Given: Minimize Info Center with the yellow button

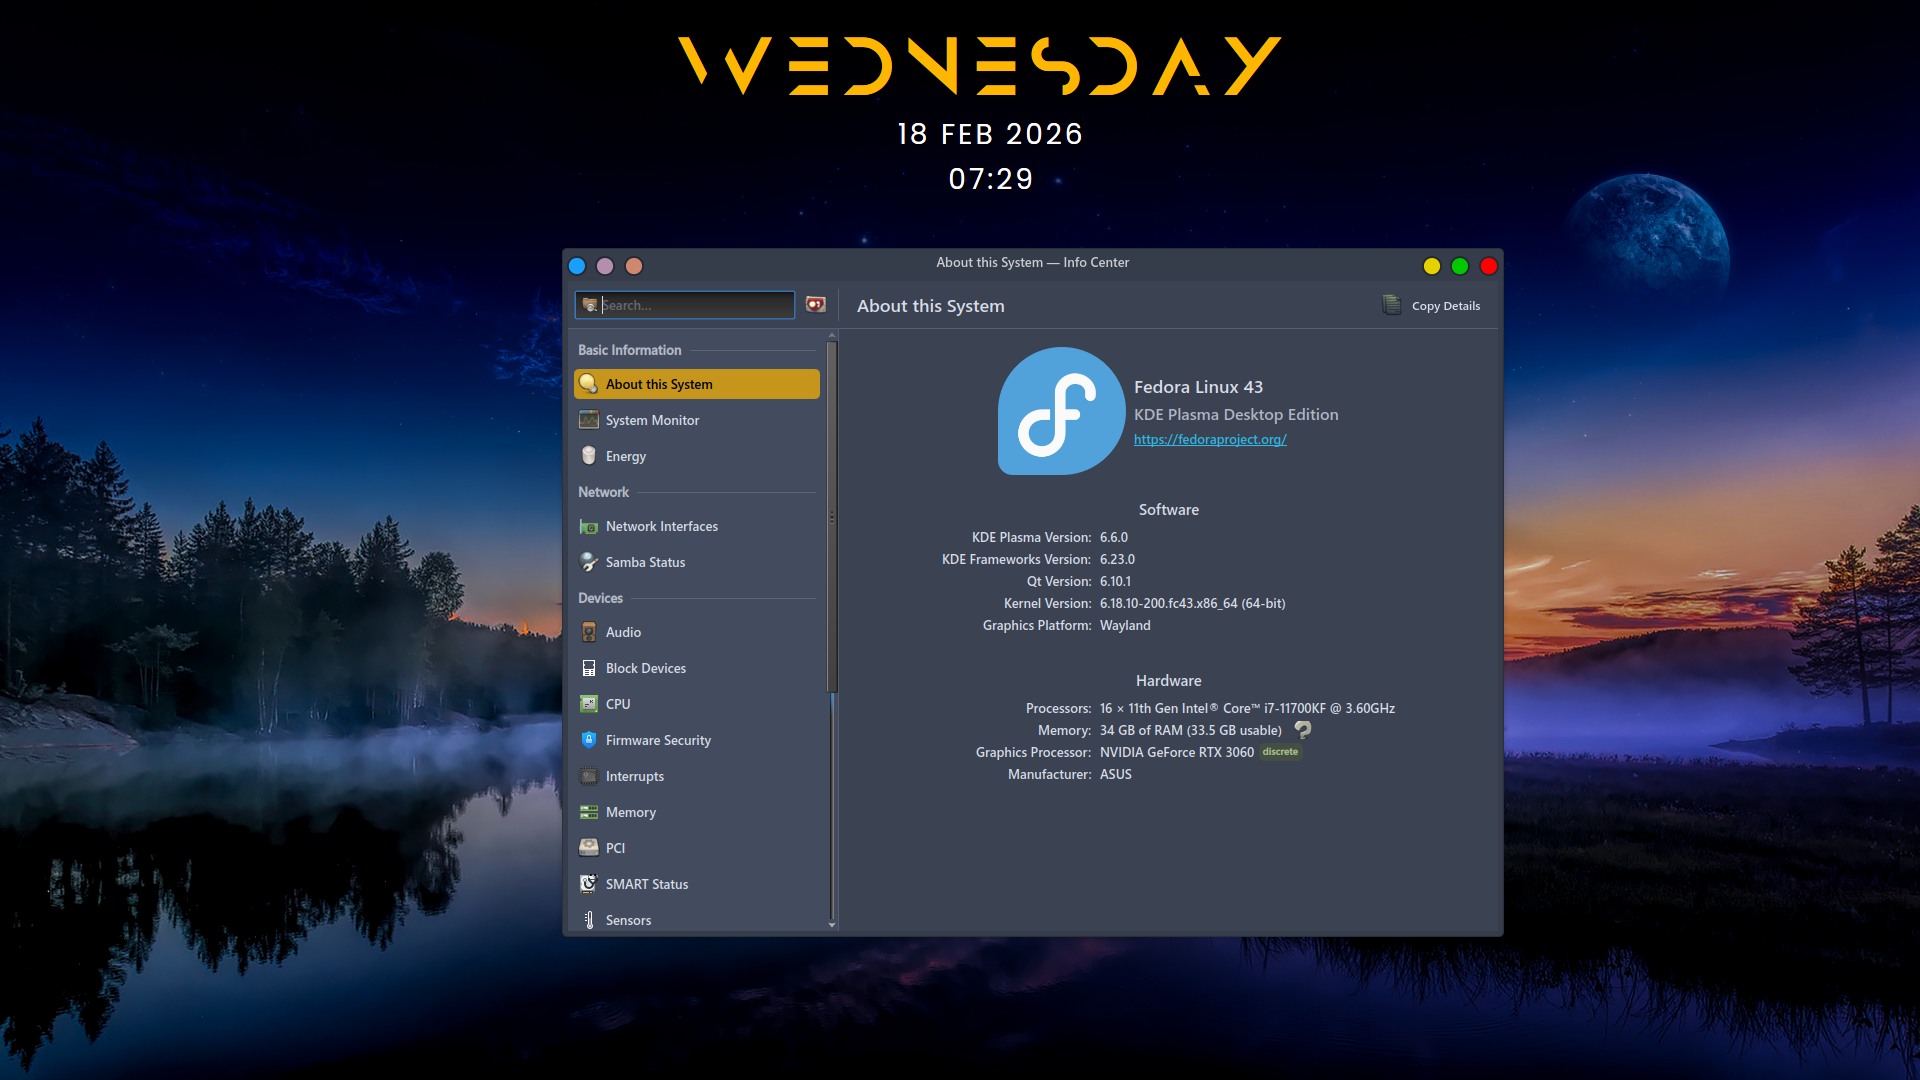Looking at the screenshot, I should point(1432,266).
